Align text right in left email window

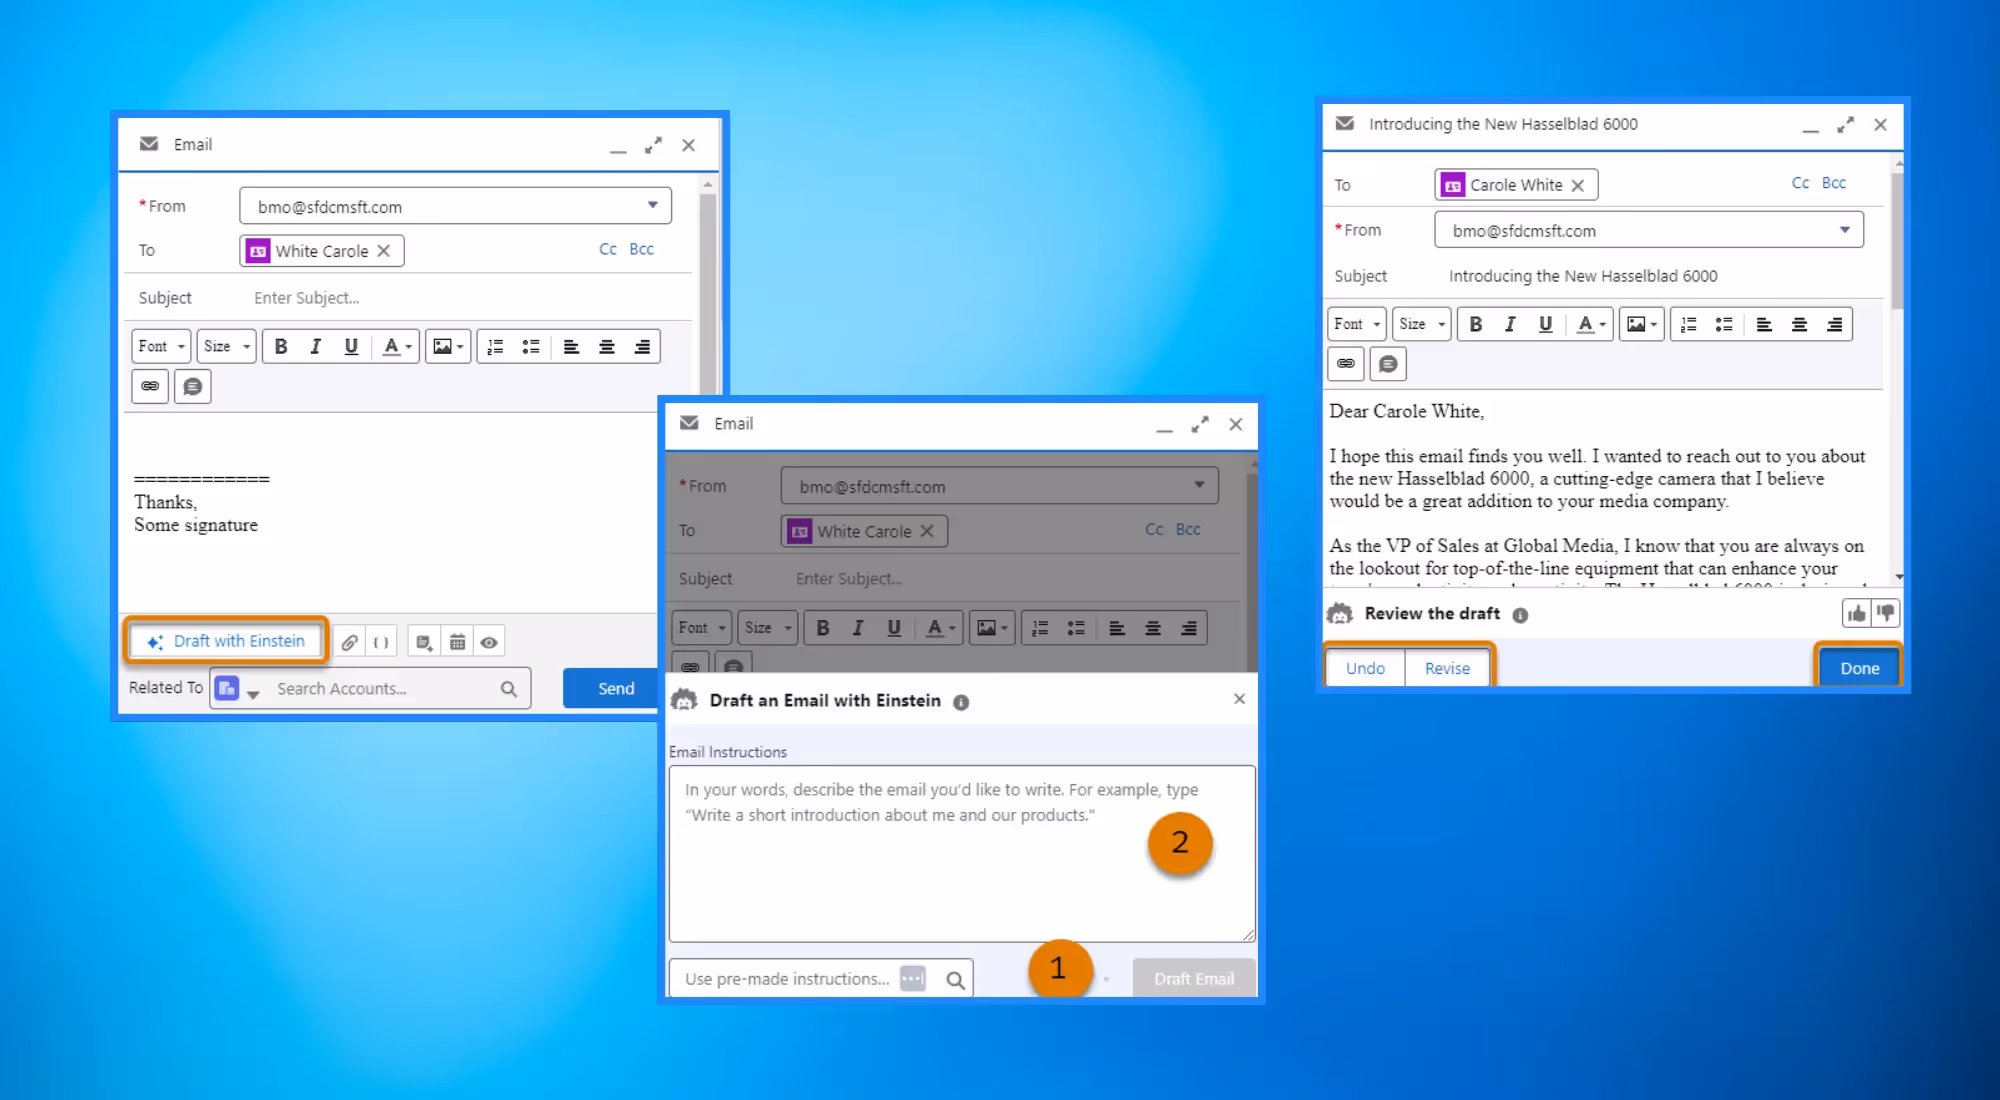click(642, 346)
